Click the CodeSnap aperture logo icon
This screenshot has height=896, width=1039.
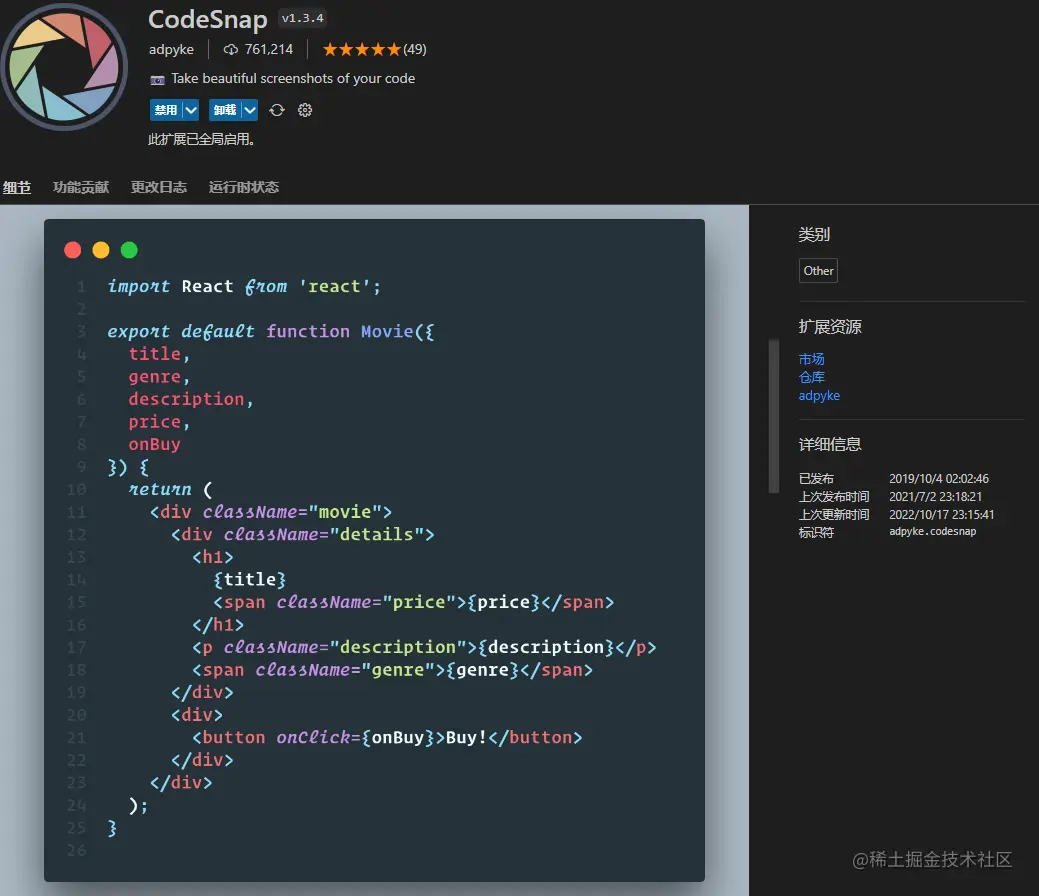[64, 66]
